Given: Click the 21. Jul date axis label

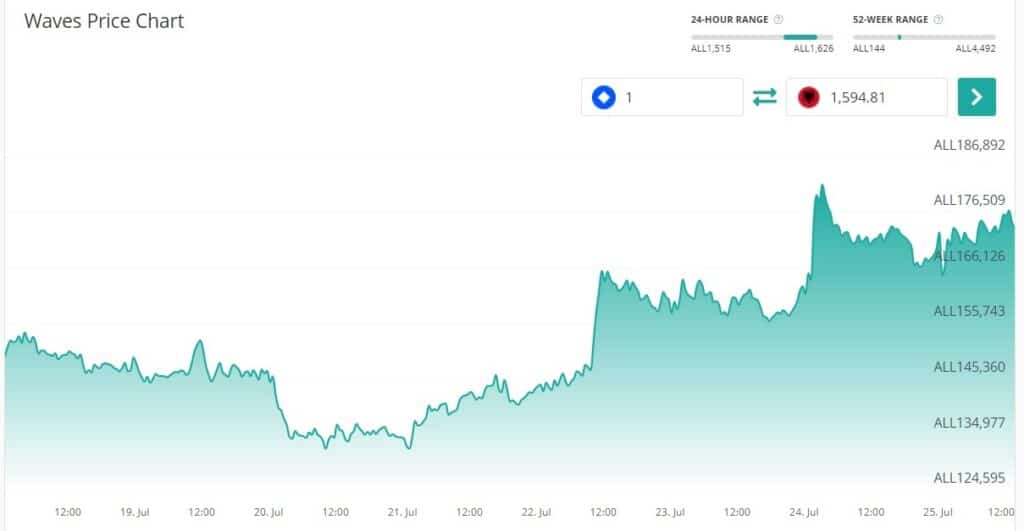Looking at the screenshot, I should point(402,512).
